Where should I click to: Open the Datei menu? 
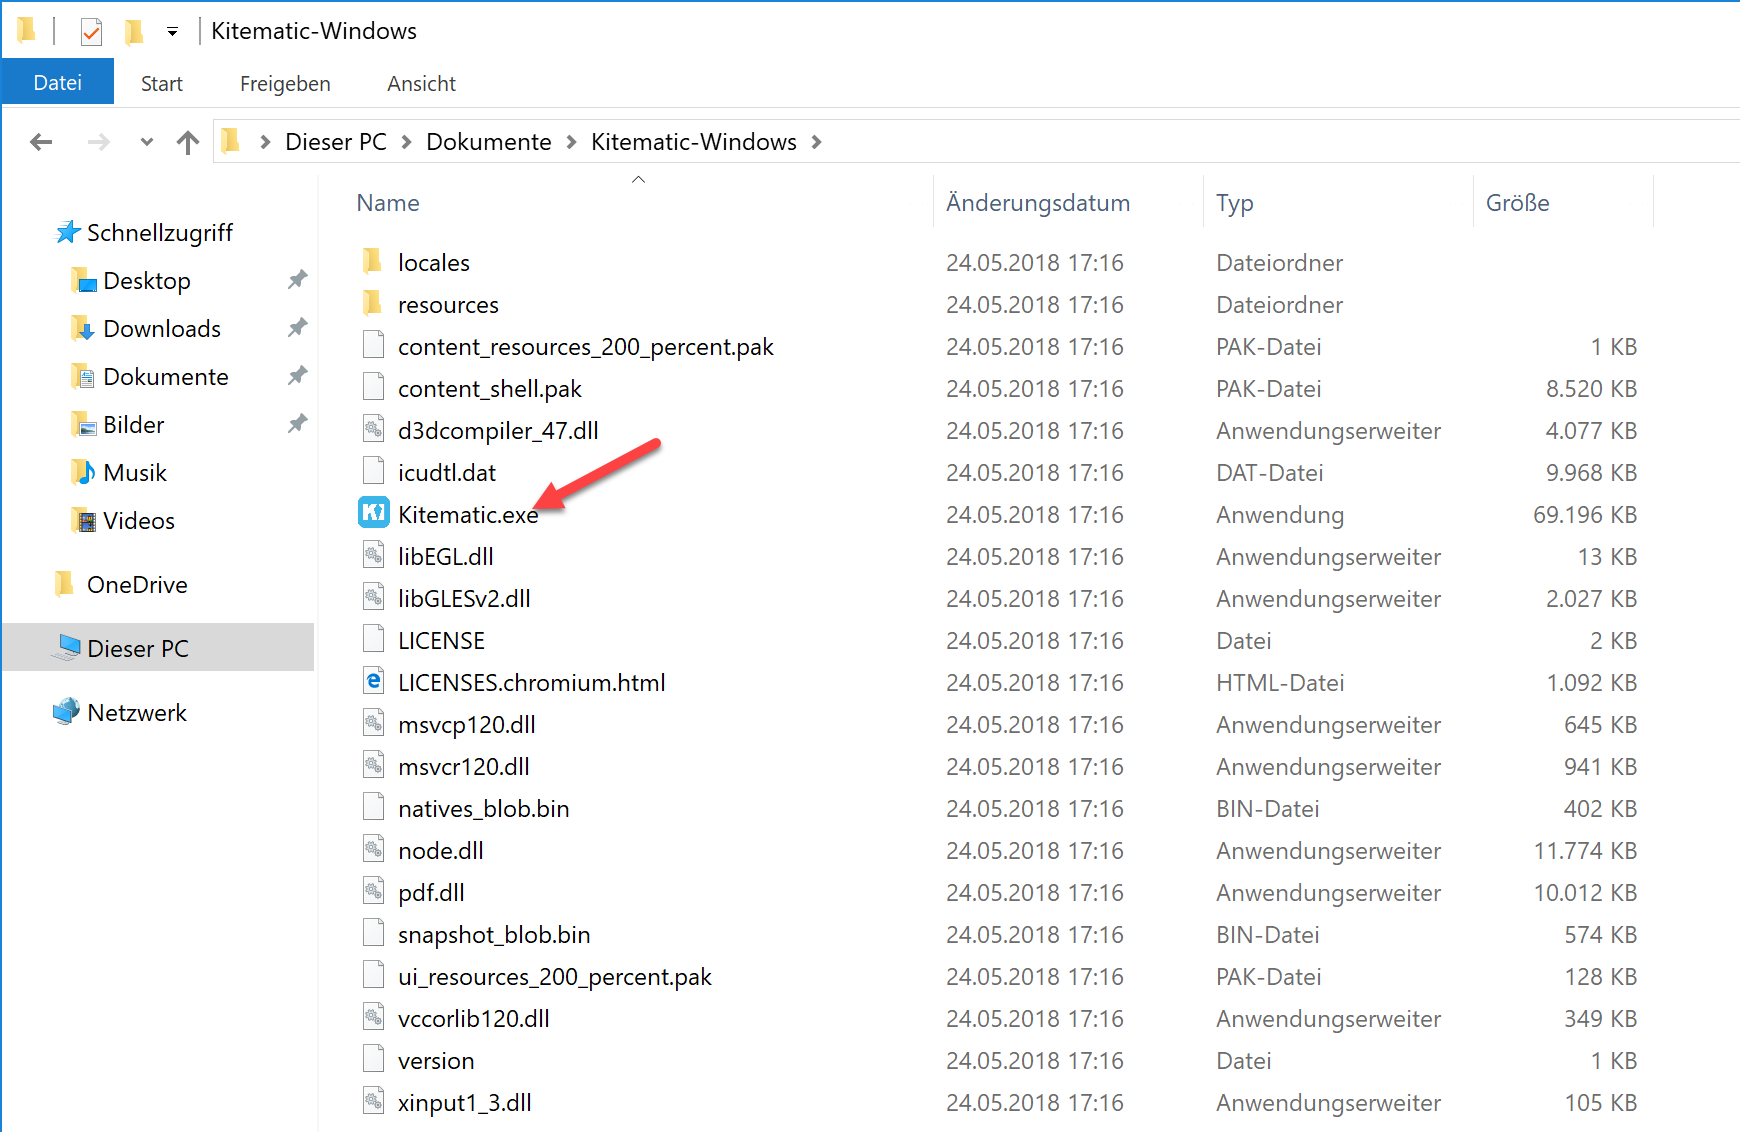click(x=58, y=81)
